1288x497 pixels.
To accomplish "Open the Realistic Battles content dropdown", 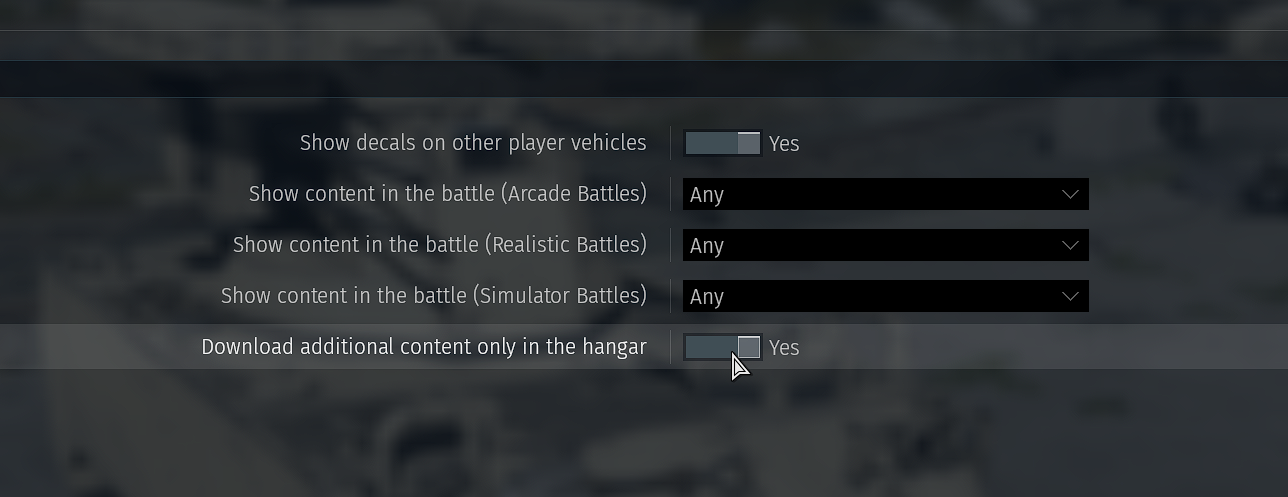I will pyautogui.click(x=885, y=245).
